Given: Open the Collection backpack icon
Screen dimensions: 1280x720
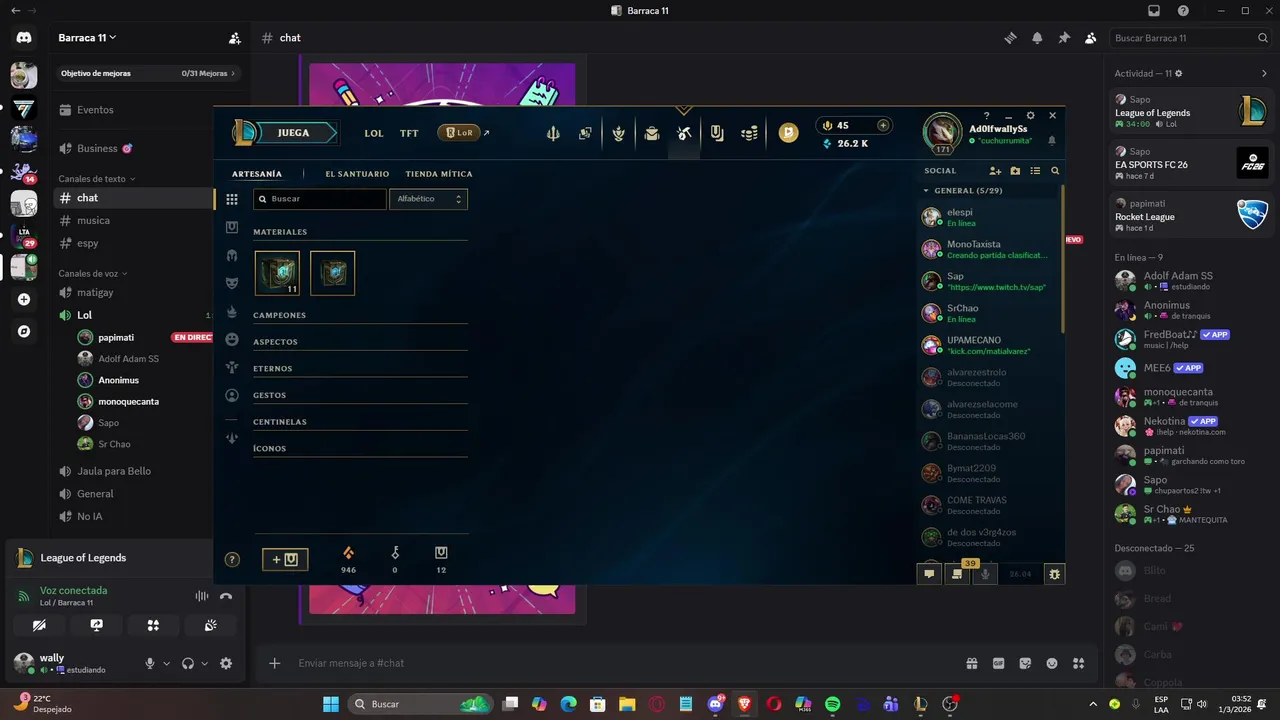Looking at the screenshot, I should coord(652,133).
